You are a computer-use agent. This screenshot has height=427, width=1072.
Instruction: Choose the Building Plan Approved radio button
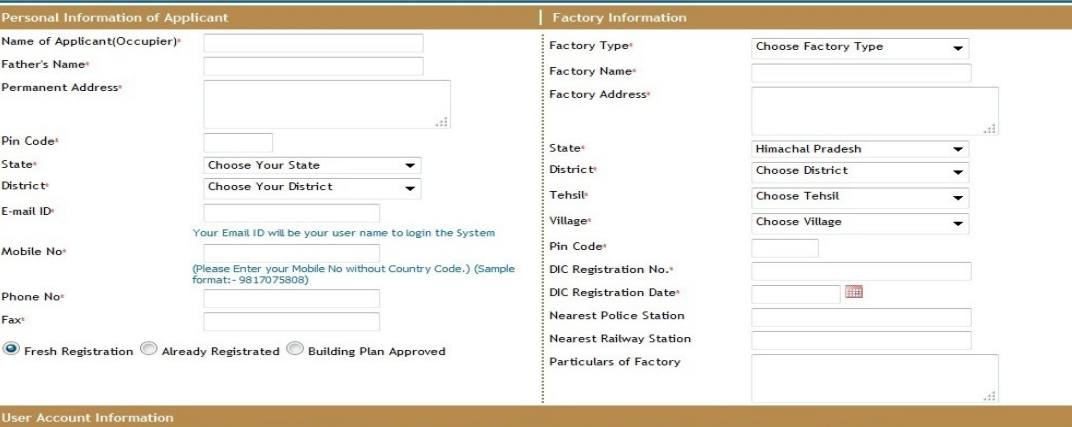coord(295,350)
